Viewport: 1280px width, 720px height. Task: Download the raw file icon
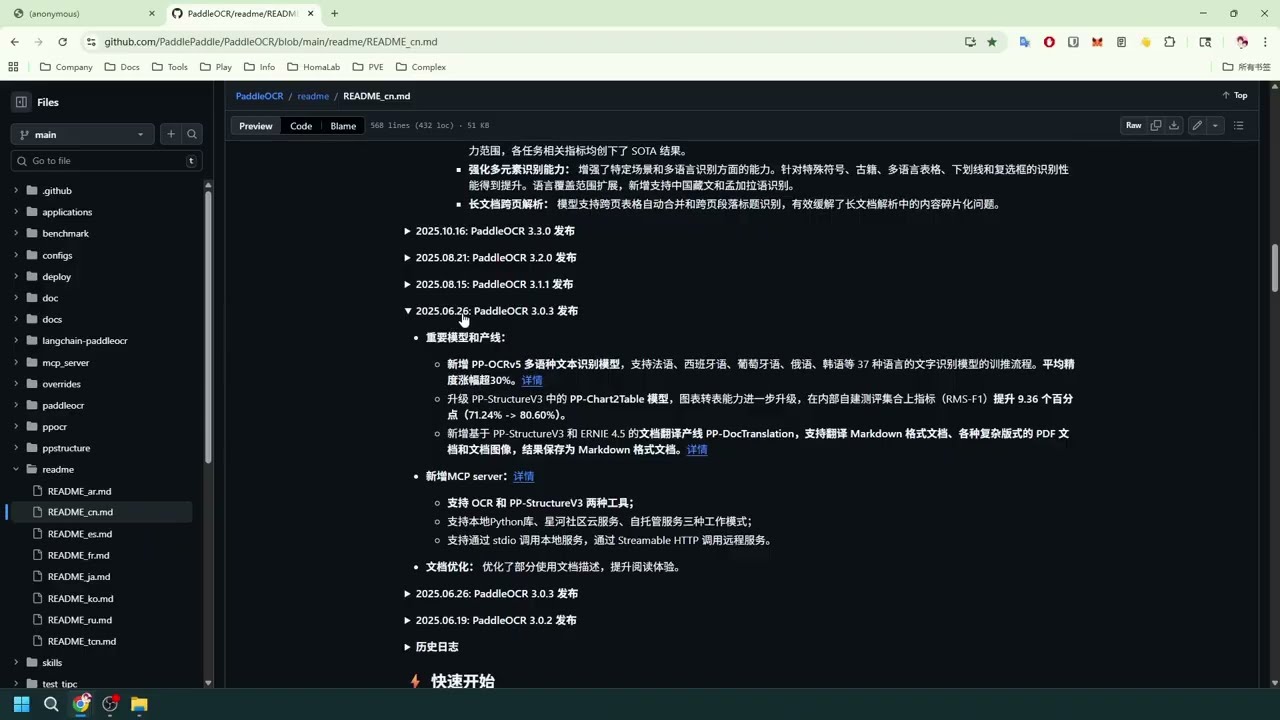coord(1174,126)
